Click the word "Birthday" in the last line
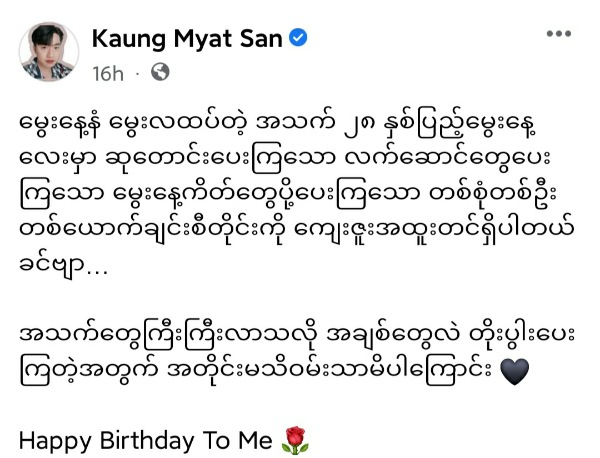This screenshot has width=600, height=458. (x=147, y=441)
